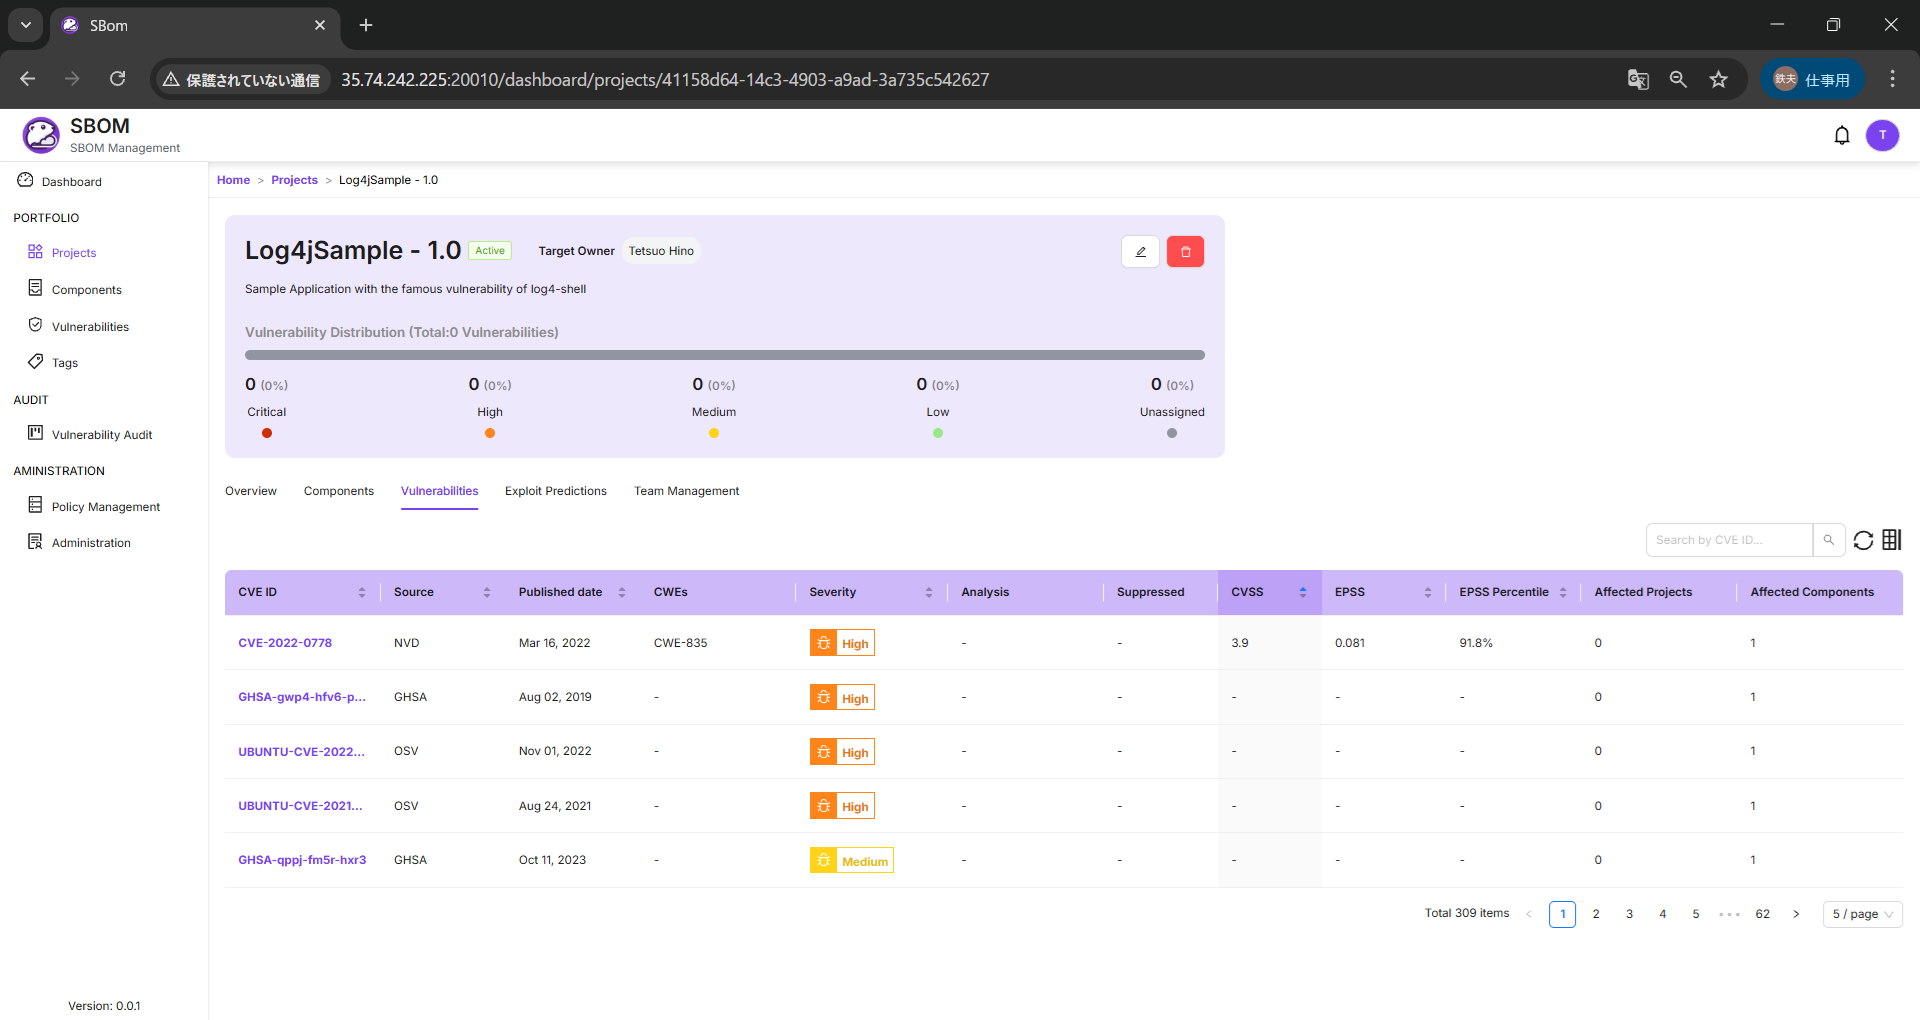Go to next page of results

tap(1796, 914)
